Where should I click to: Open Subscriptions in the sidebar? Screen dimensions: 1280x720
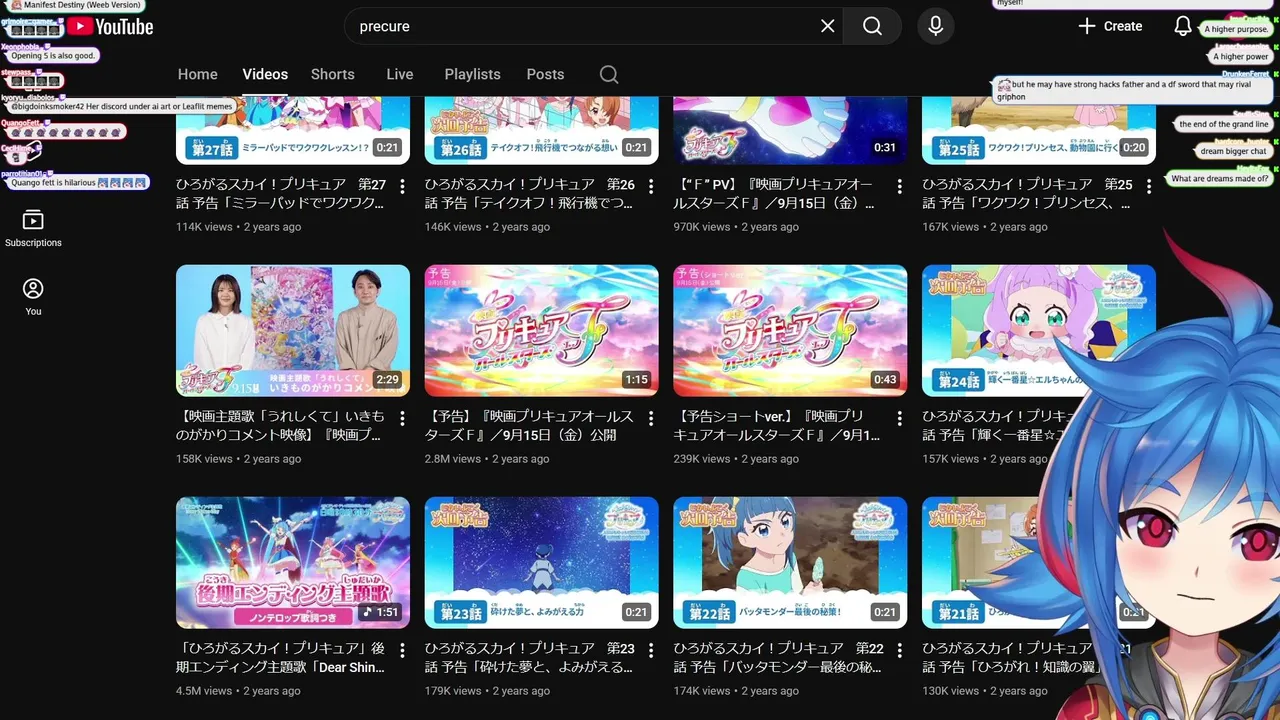[x=33, y=229]
